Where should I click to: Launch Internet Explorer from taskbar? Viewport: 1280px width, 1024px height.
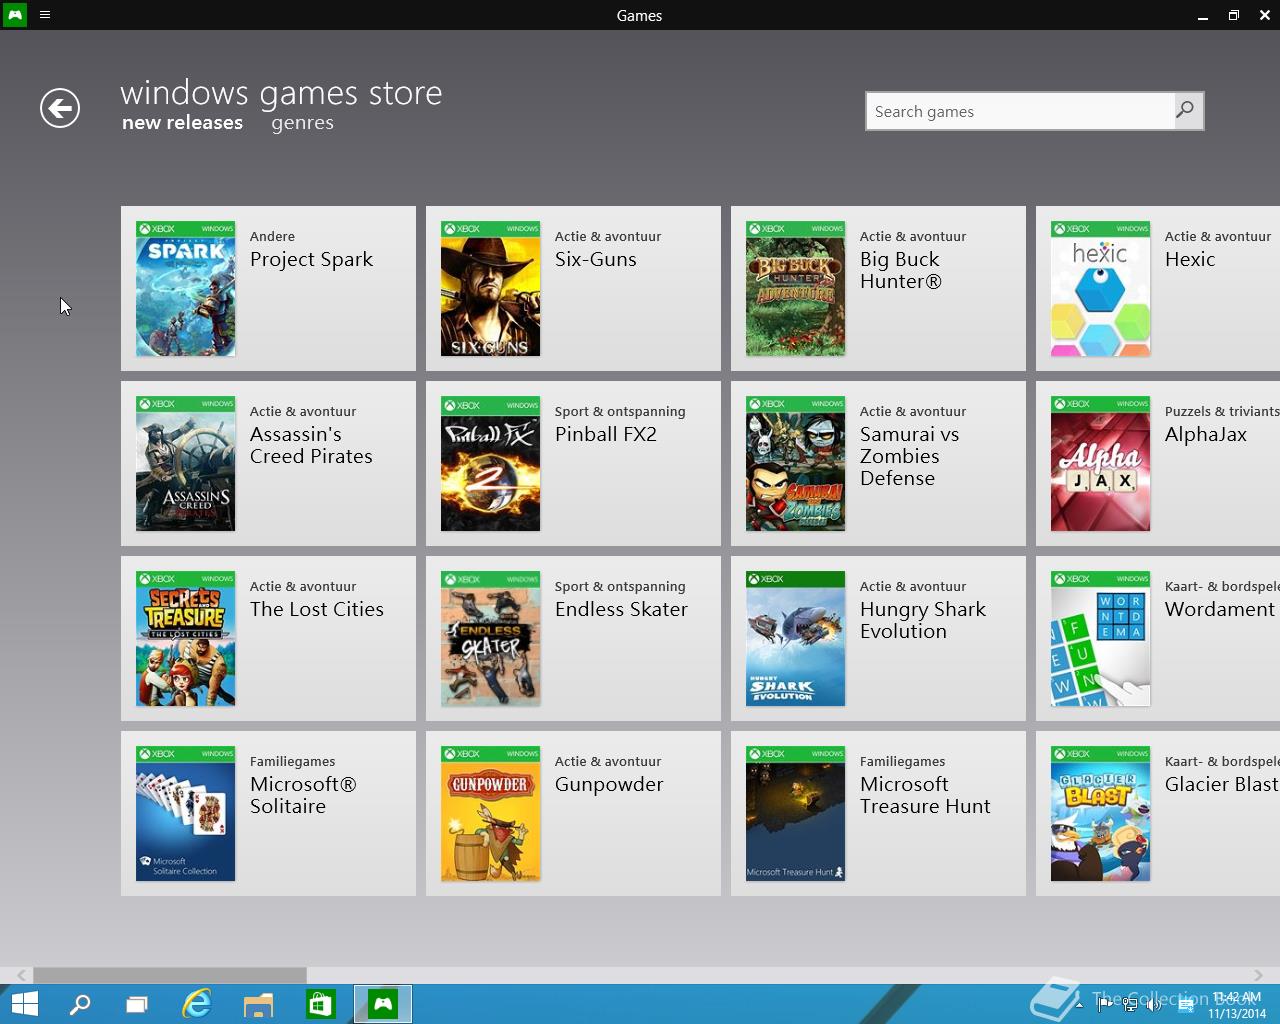point(197,1004)
